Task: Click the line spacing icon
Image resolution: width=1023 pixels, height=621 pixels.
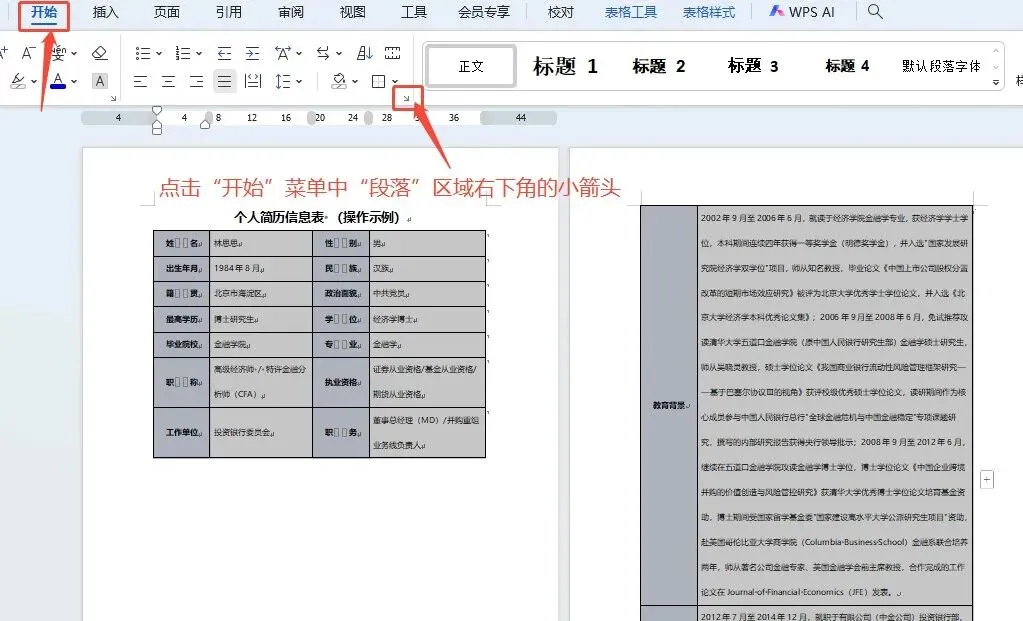Action: (283, 81)
